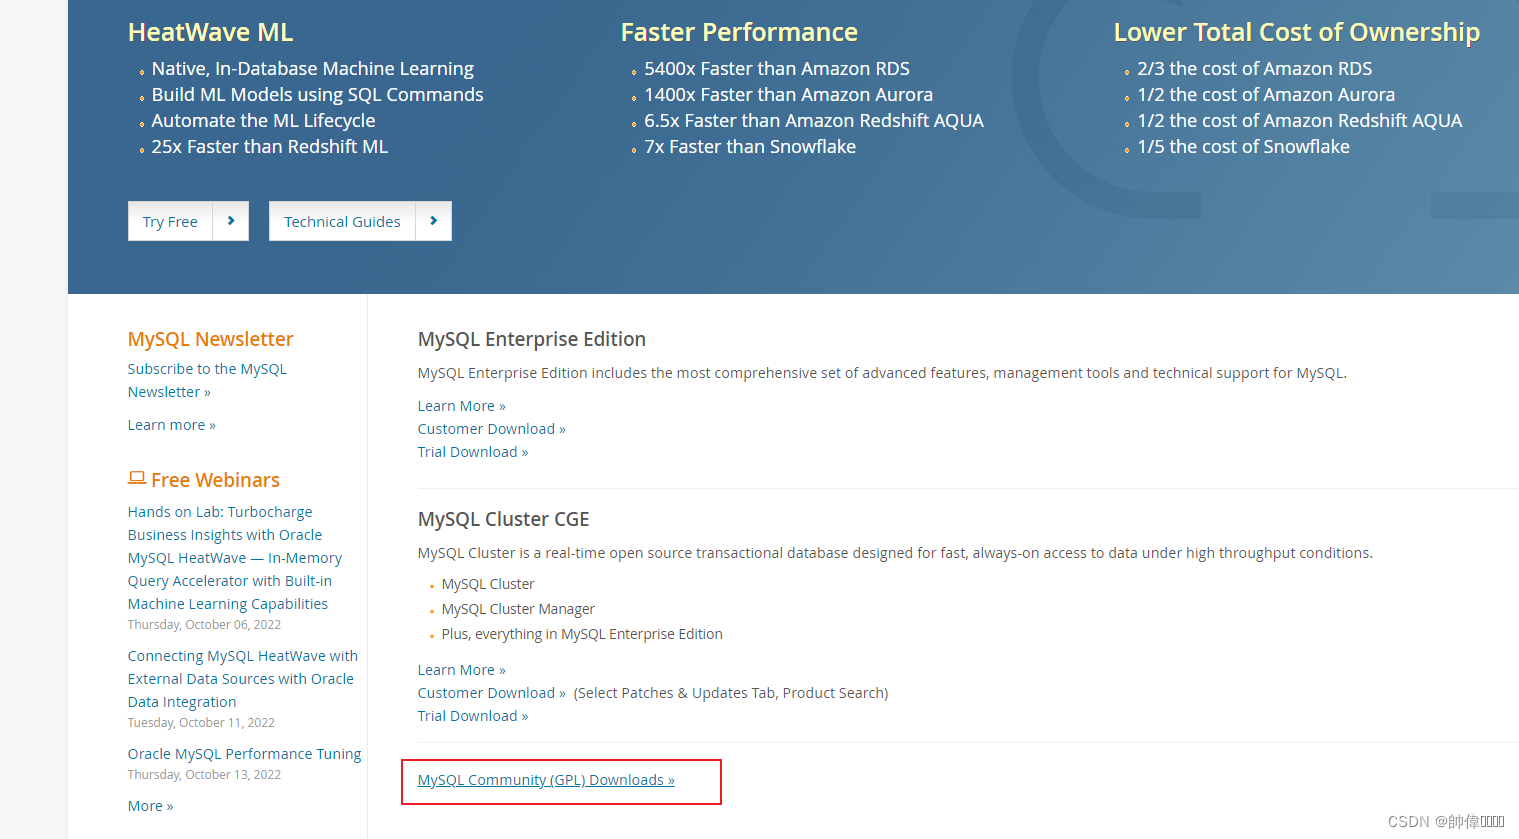The image size is (1519, 839).
Task: Open MySQL Community (GPL) Downloads
Action: (x=546, y=779)
